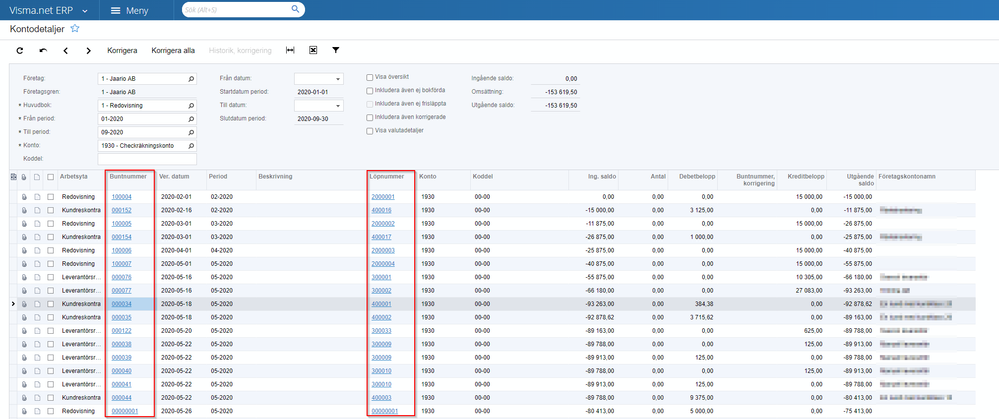Toggle the Visa valutadetaljer checkbox
The image size is (999, 419).
pos(370,130)
